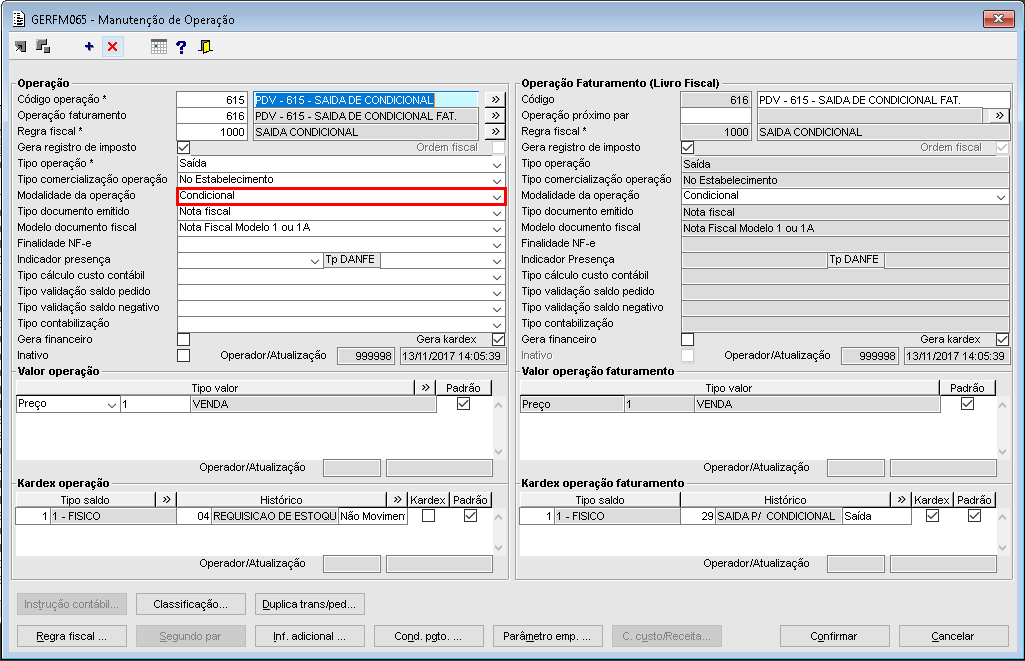Open Tp DANFE dropdown in Operação

tap(497, 260)
